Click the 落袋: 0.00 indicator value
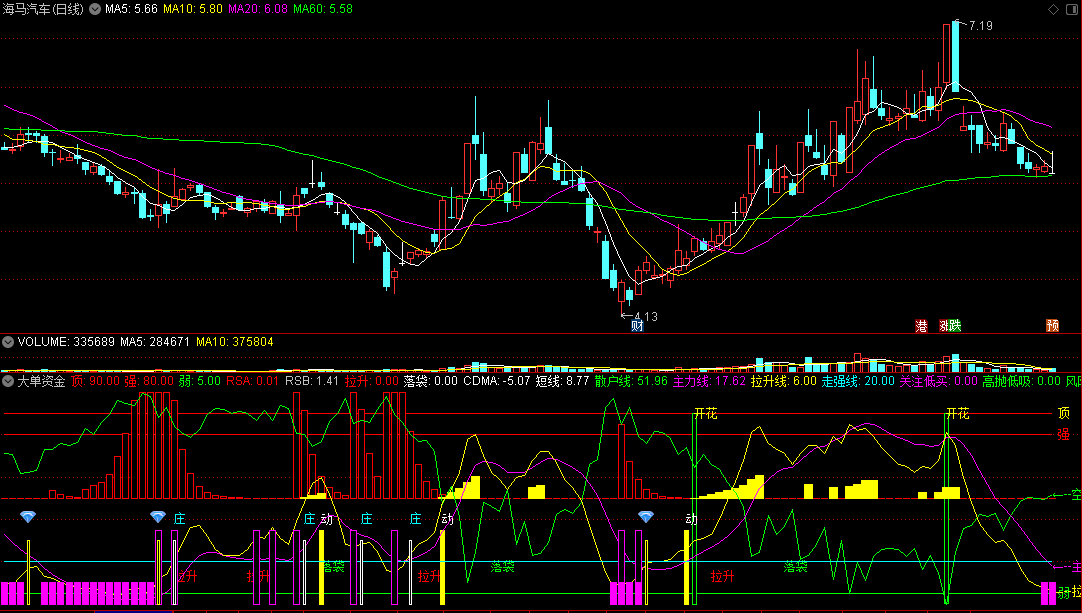The width and height of the screenshot is (1082, 613). [431, 381]
